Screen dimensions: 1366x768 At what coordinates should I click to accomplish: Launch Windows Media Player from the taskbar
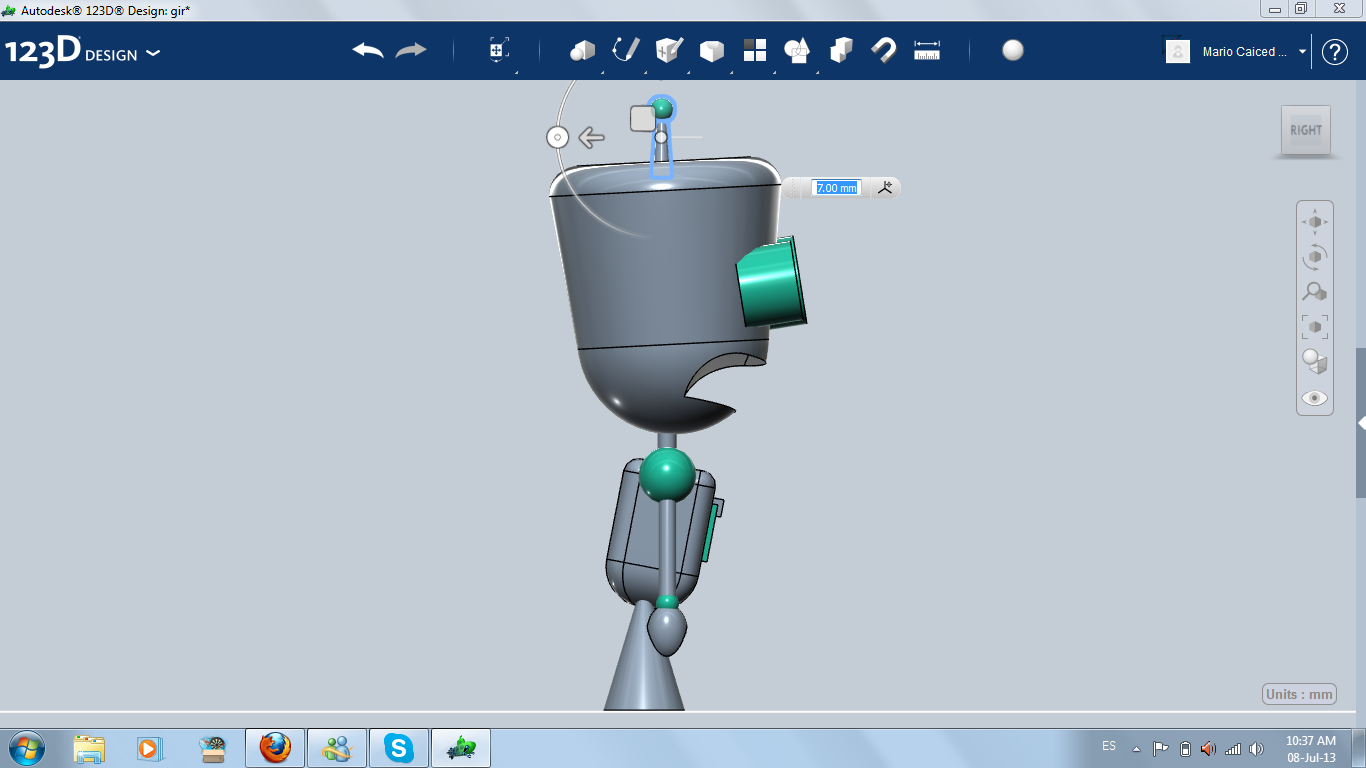pos(148,748)
